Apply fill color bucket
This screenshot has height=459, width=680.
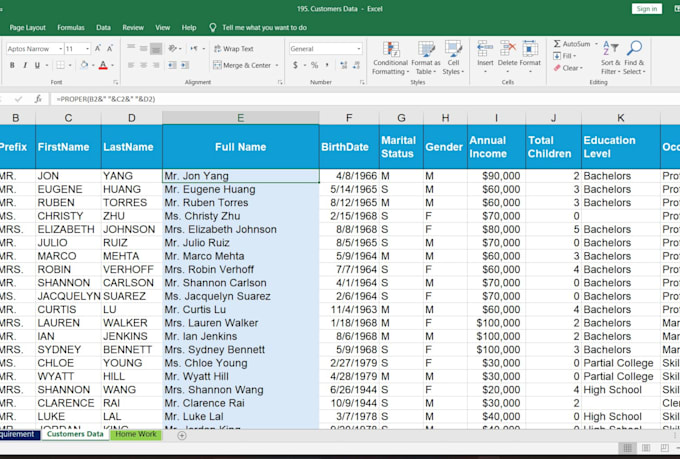tap(84, 65)
